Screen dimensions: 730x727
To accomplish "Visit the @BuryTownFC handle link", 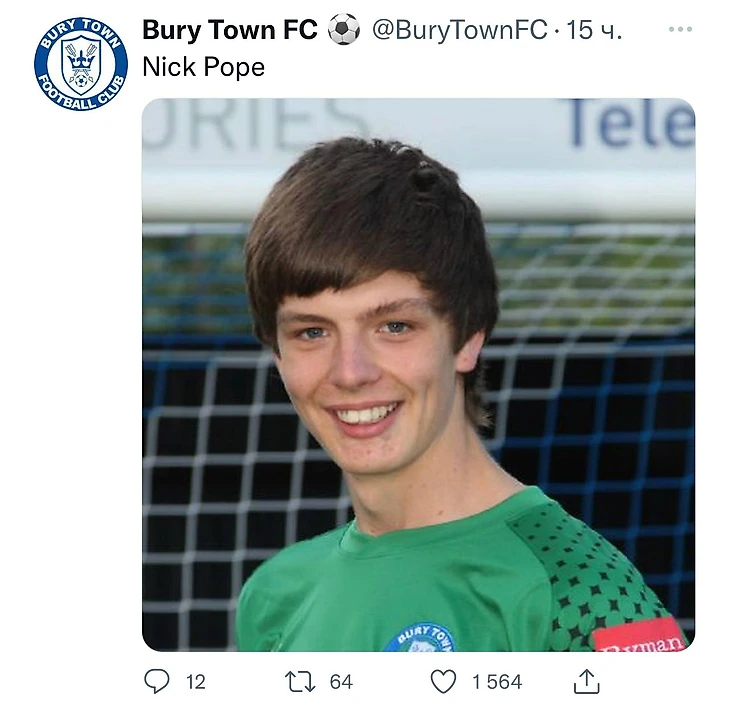I will pos(459,30).
